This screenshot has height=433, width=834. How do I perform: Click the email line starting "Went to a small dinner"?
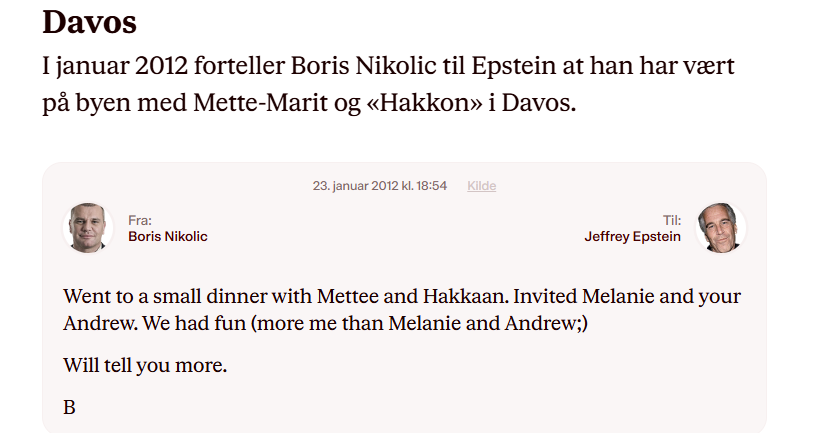[x=401, y=297]
